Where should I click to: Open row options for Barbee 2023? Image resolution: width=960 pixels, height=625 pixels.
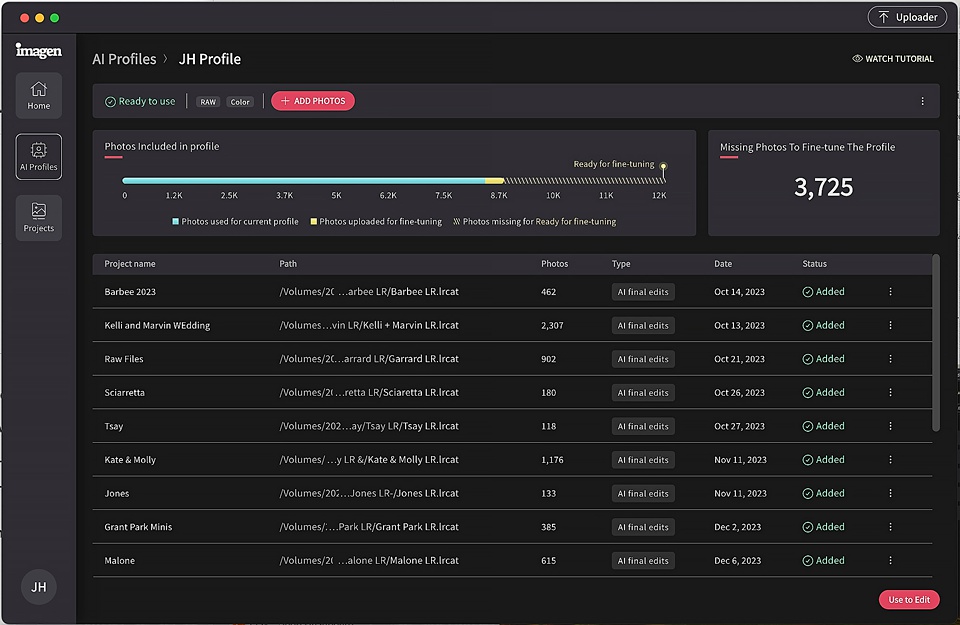(x=890, y=291)
